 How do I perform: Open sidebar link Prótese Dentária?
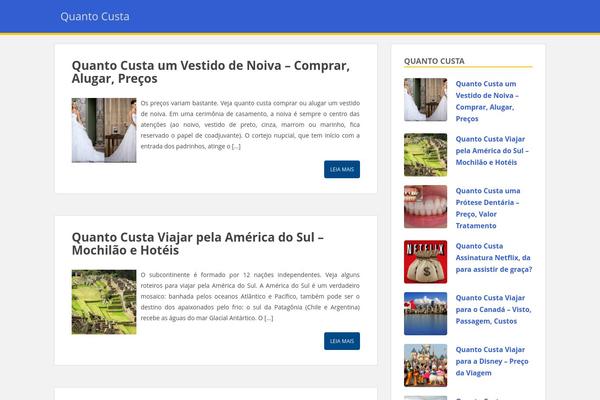pyautogui.click(x=488, y=208)
